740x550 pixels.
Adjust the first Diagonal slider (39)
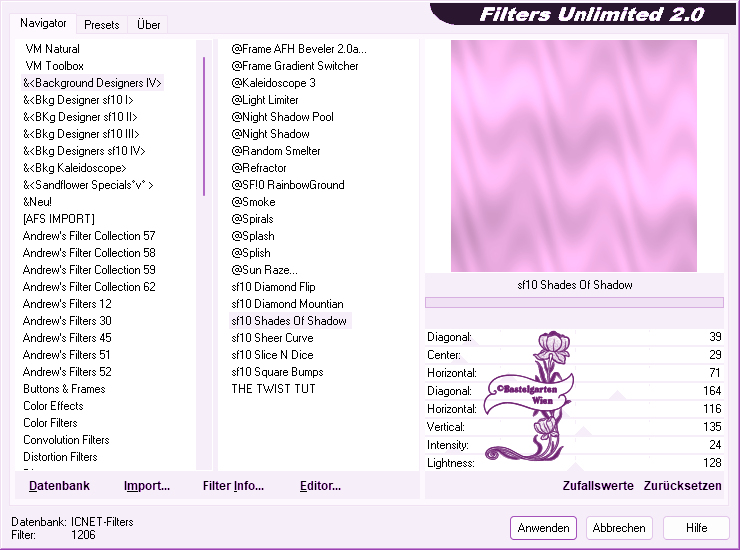tap(574, 337)
